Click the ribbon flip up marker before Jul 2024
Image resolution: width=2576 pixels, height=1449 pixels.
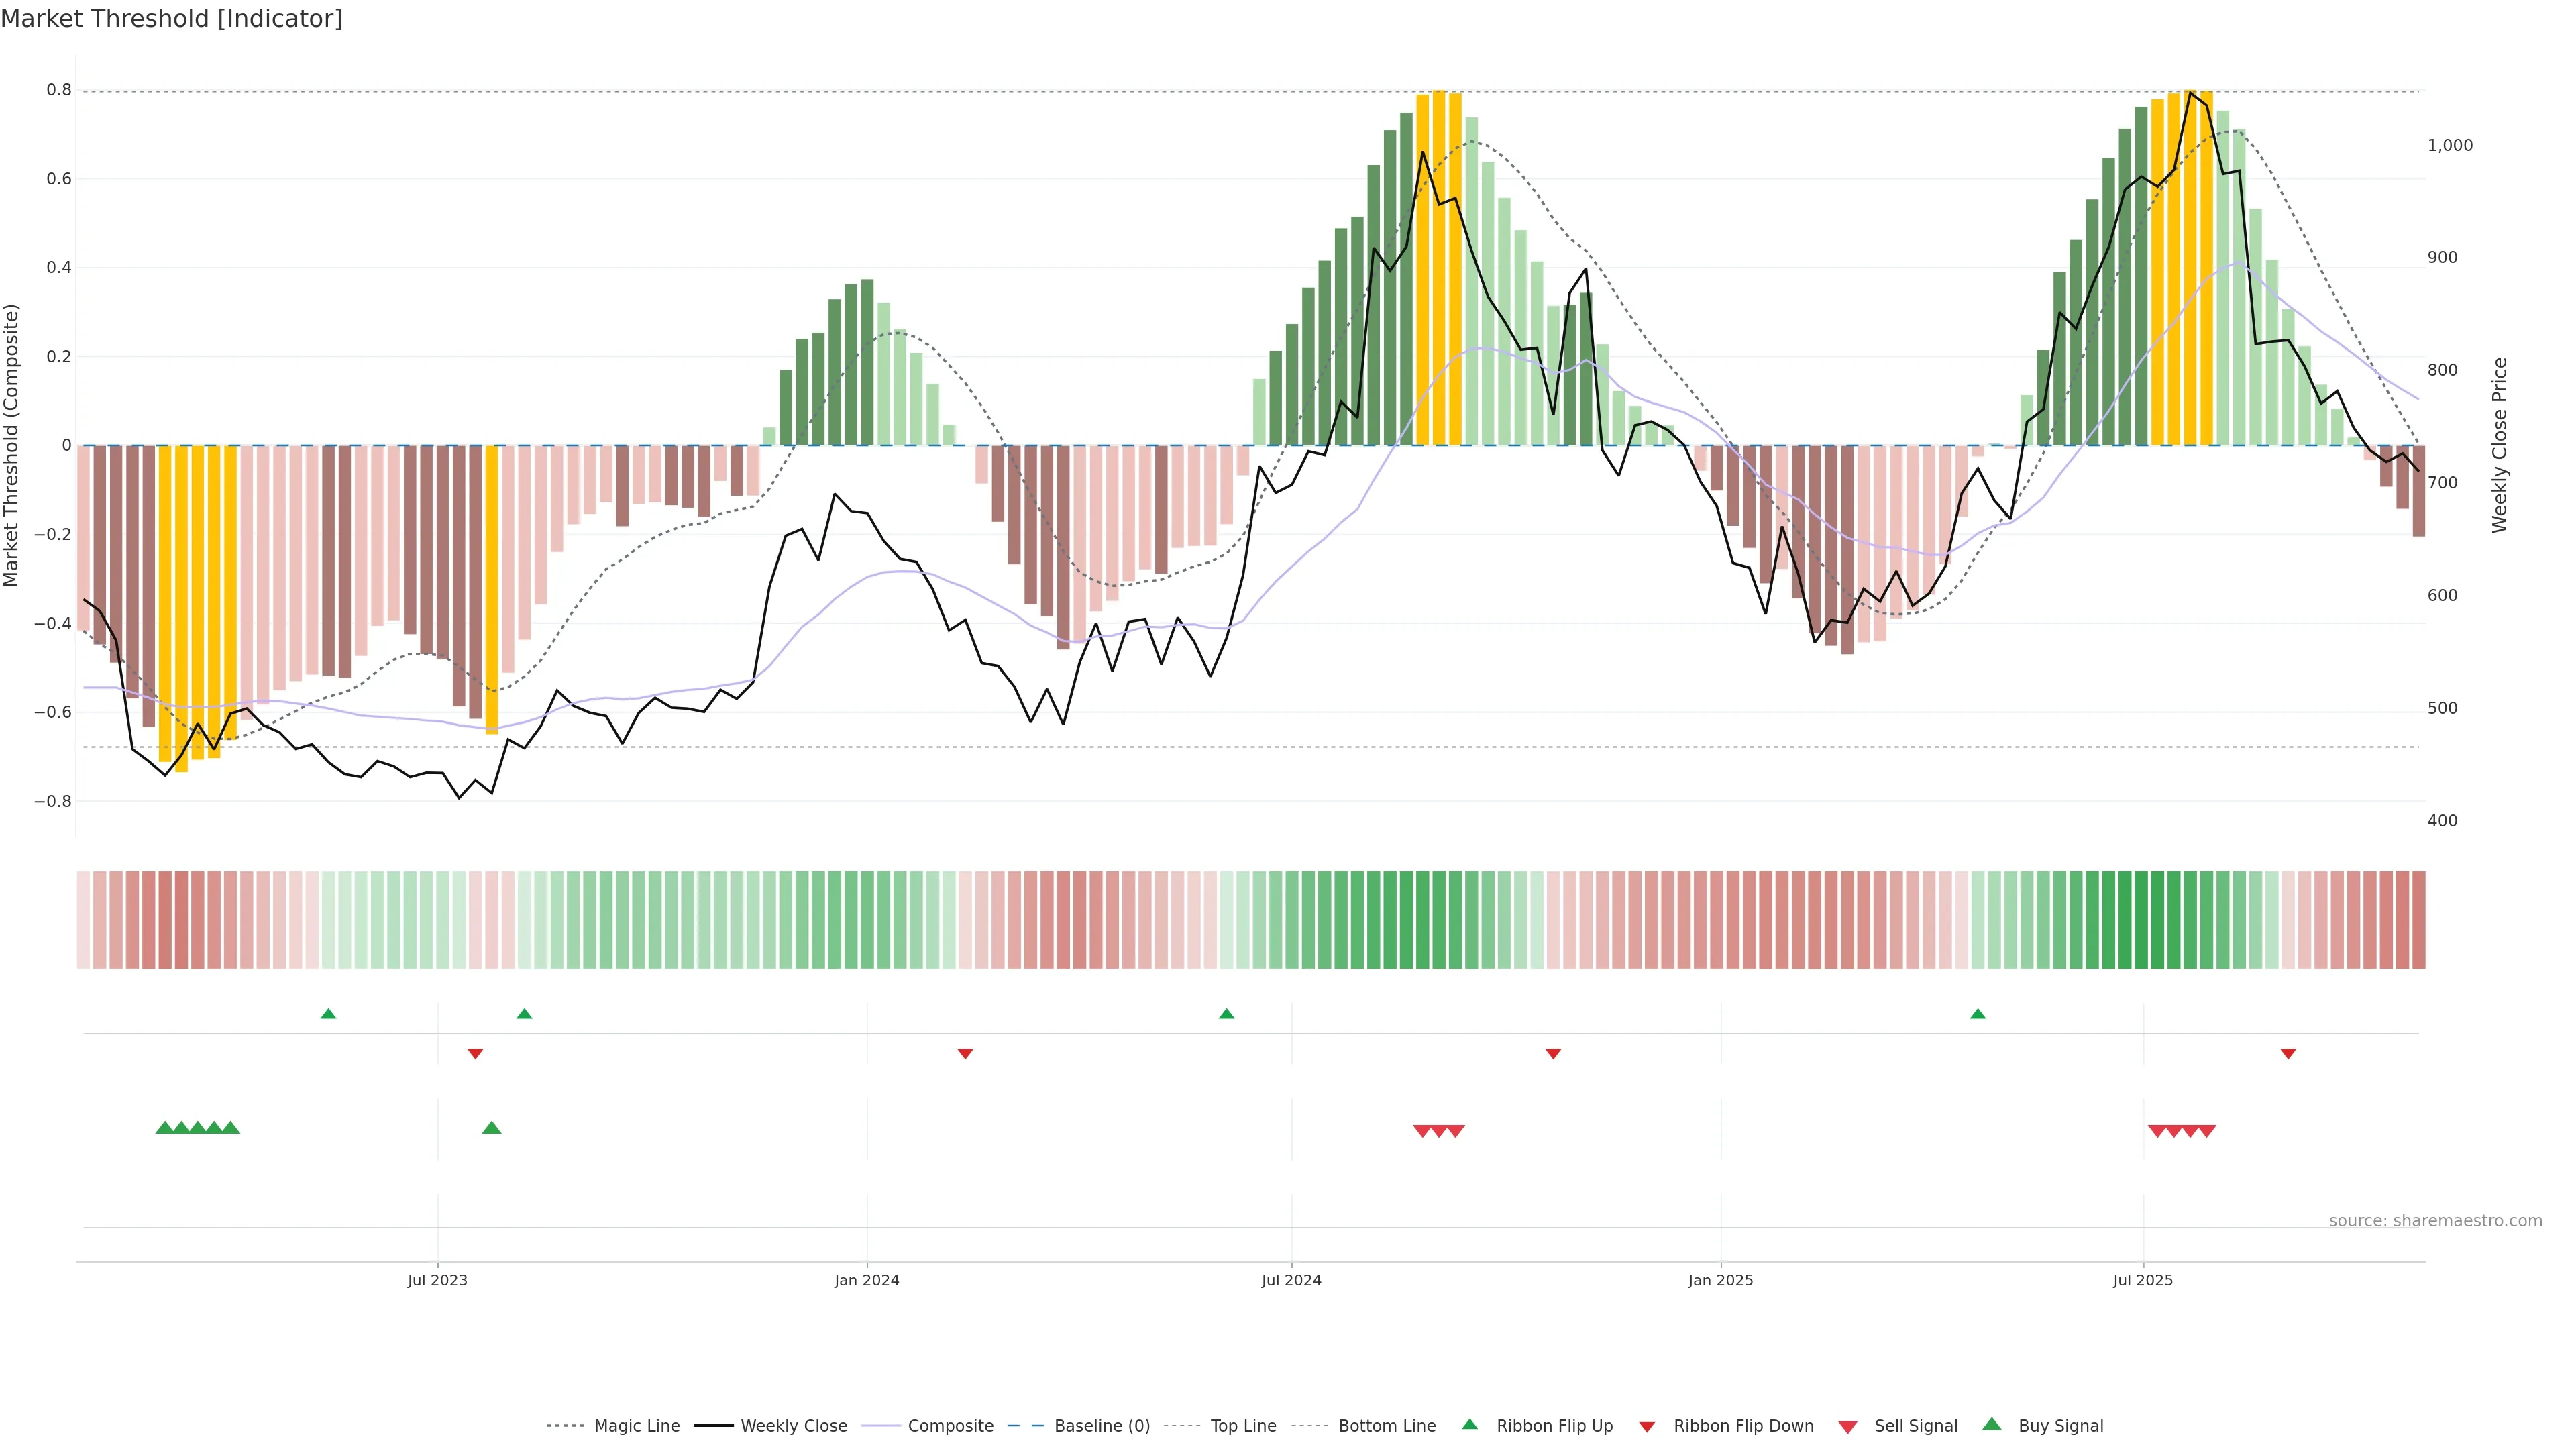coord(1227,1014)
